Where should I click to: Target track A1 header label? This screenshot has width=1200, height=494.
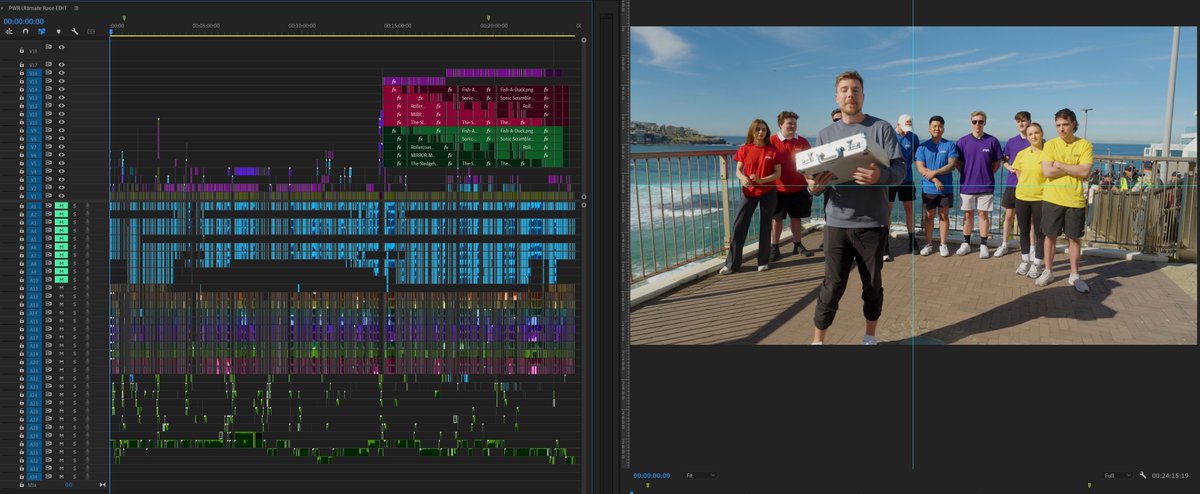33,206
